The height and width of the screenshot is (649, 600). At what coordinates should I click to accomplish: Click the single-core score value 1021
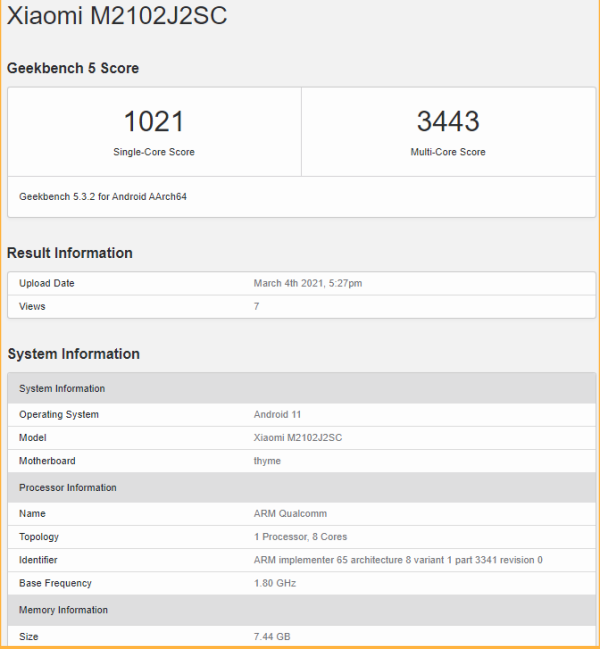tap(154, 121)
